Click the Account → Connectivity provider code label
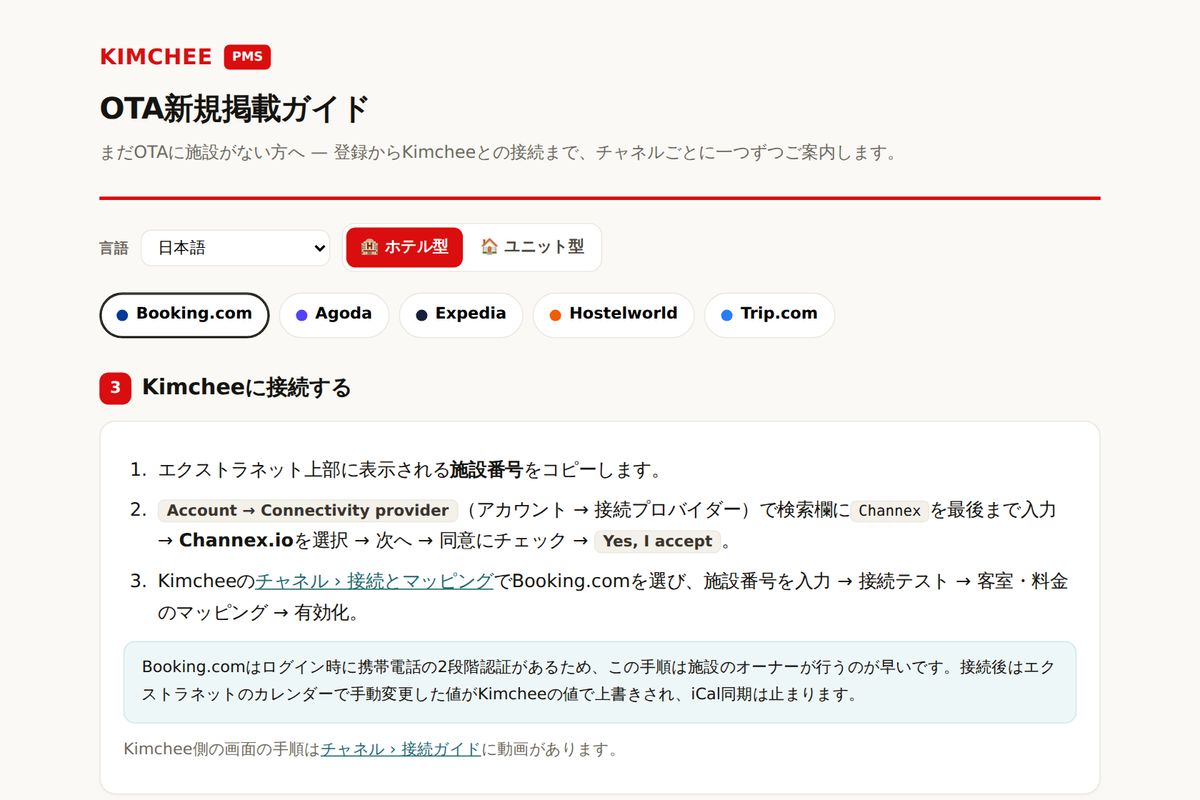 click(308, 510)
